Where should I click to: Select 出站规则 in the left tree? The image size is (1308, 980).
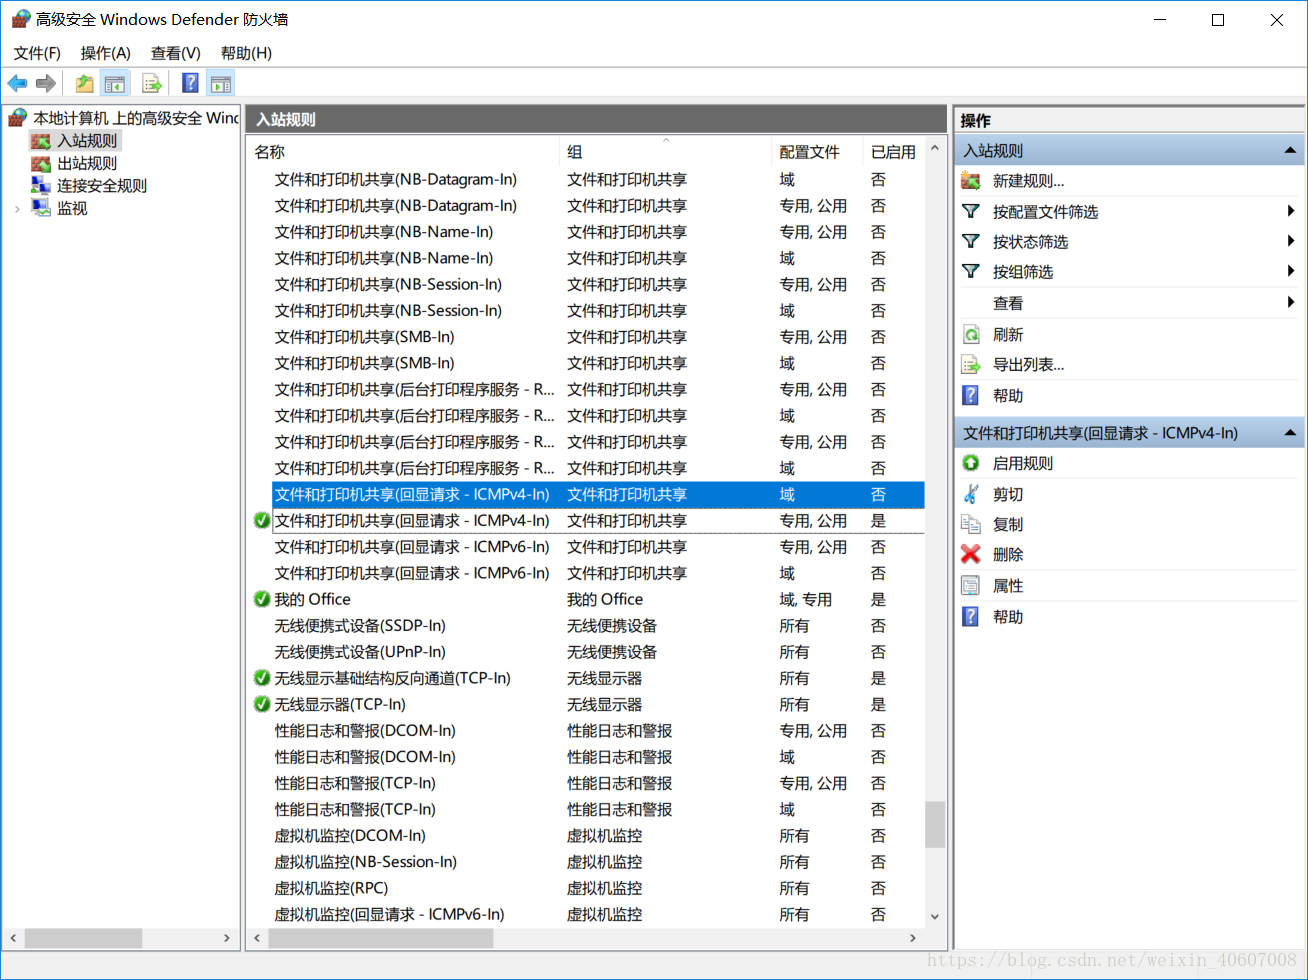87,163
